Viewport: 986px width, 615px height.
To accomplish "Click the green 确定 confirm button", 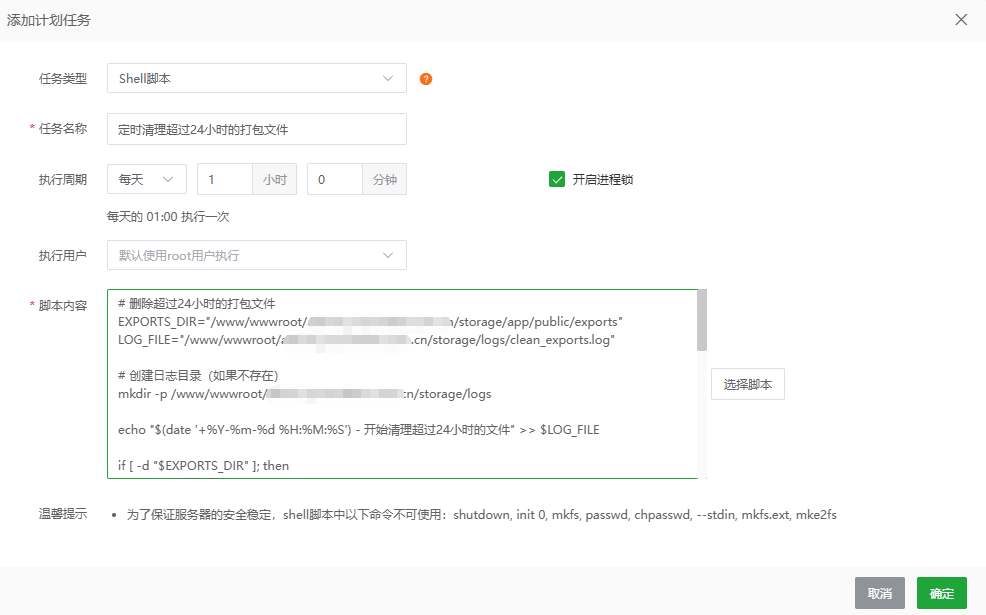I will [941, 592].
